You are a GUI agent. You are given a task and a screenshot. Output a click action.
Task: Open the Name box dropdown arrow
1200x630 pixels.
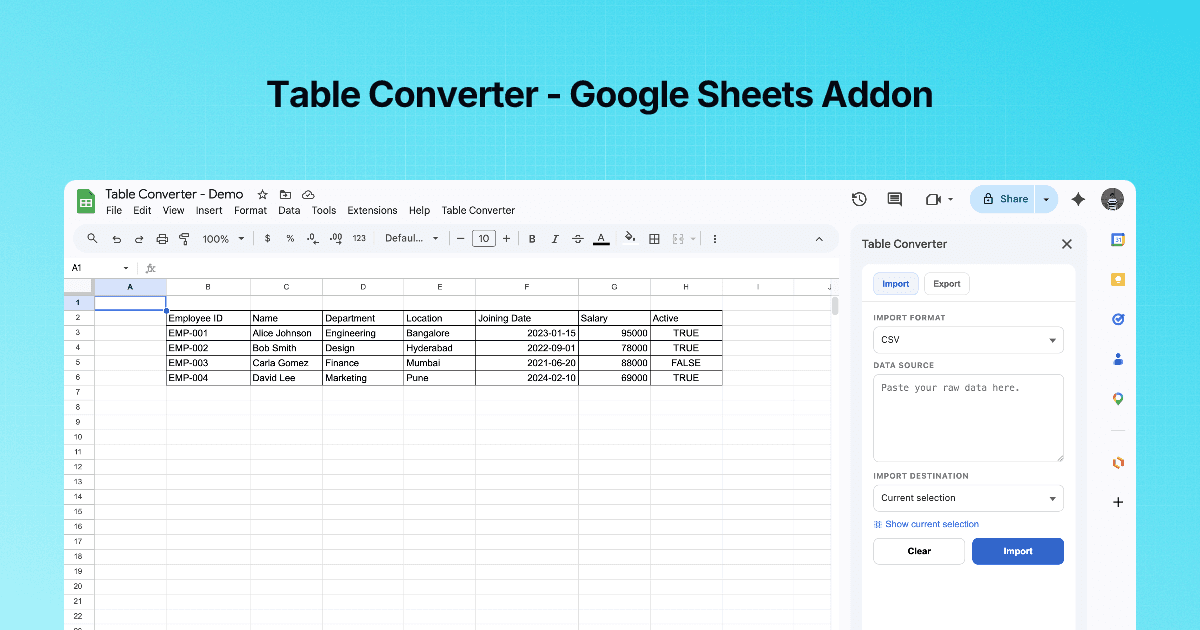coord(126,268)
